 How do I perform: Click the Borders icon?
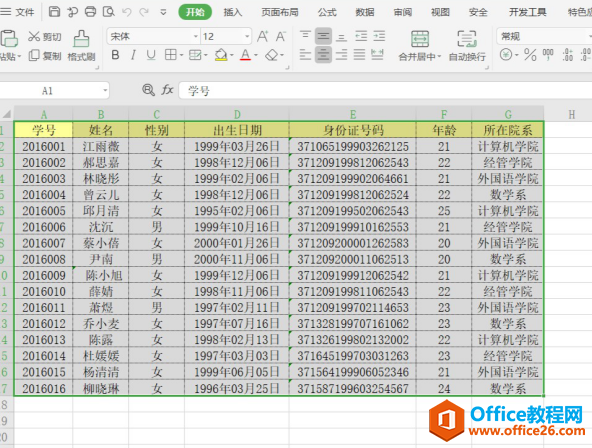(x=171, y=55)
